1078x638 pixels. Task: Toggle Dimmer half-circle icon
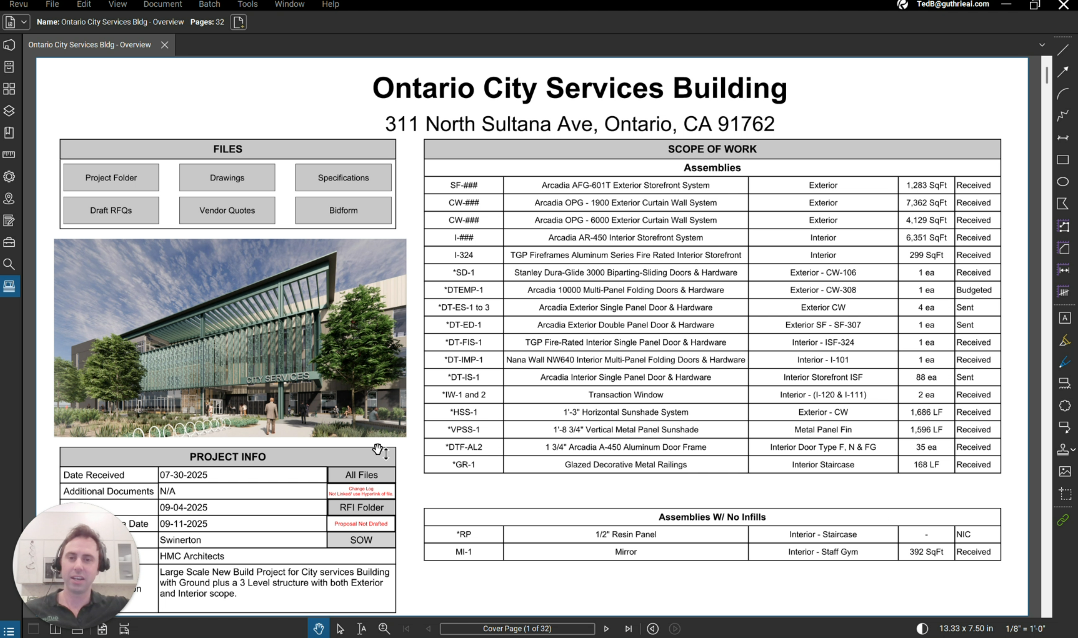coord(923,628)
